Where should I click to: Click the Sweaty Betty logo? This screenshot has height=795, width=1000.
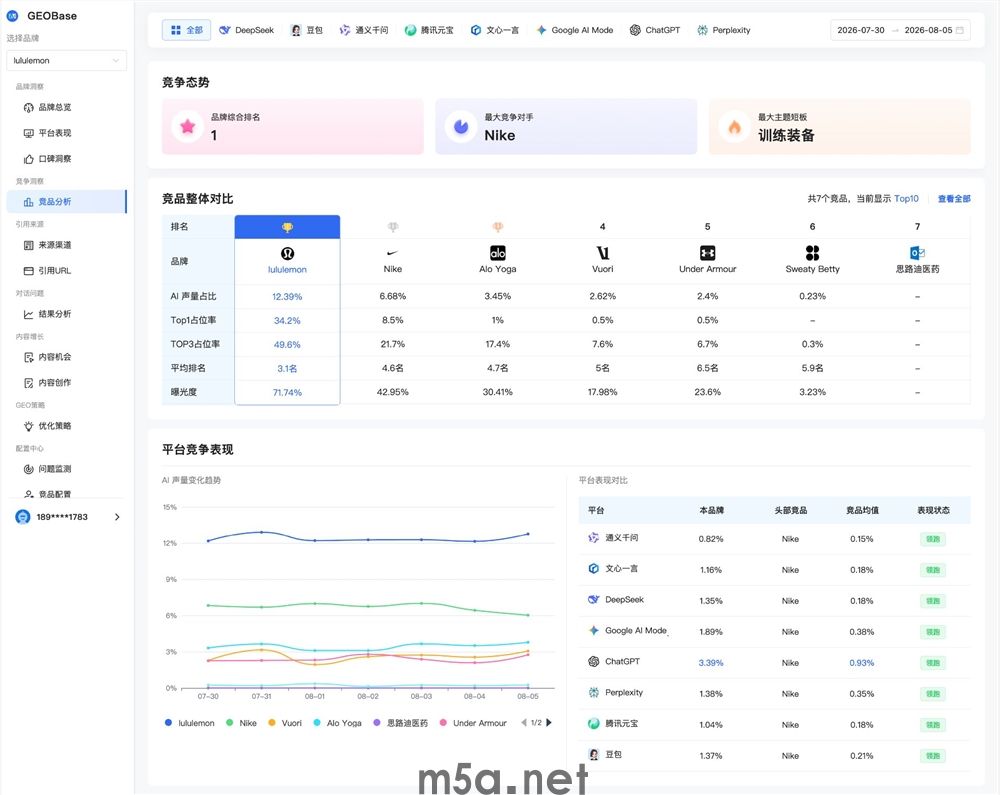pyautogui.click(x=812, y=253)
